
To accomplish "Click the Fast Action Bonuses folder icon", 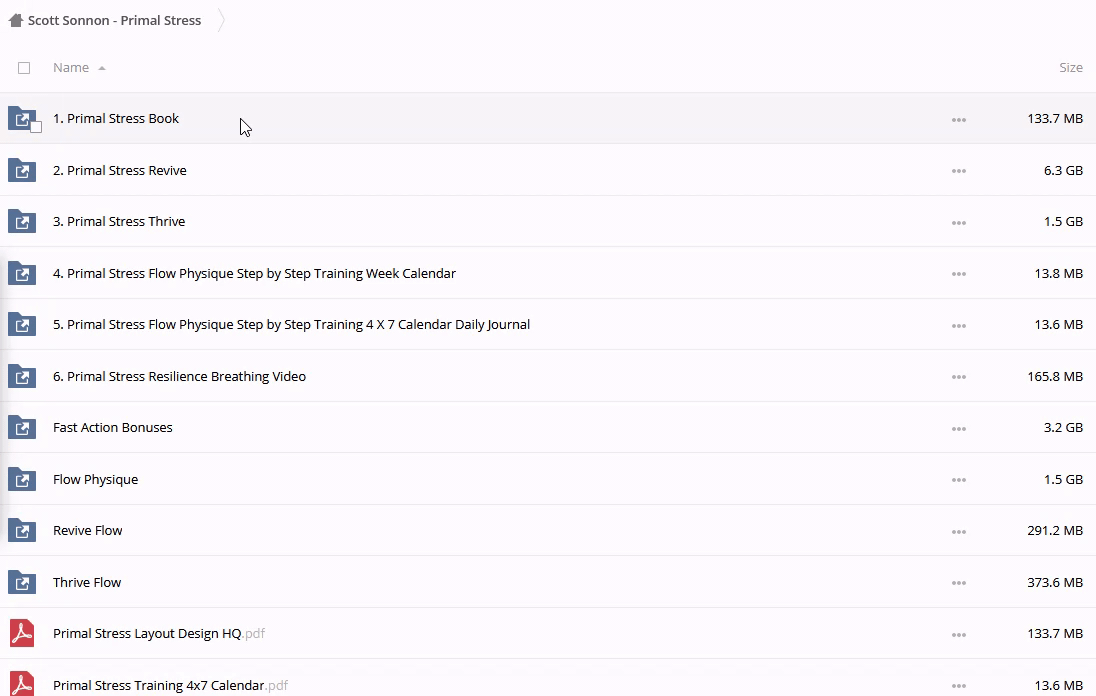I will point(21,427).
